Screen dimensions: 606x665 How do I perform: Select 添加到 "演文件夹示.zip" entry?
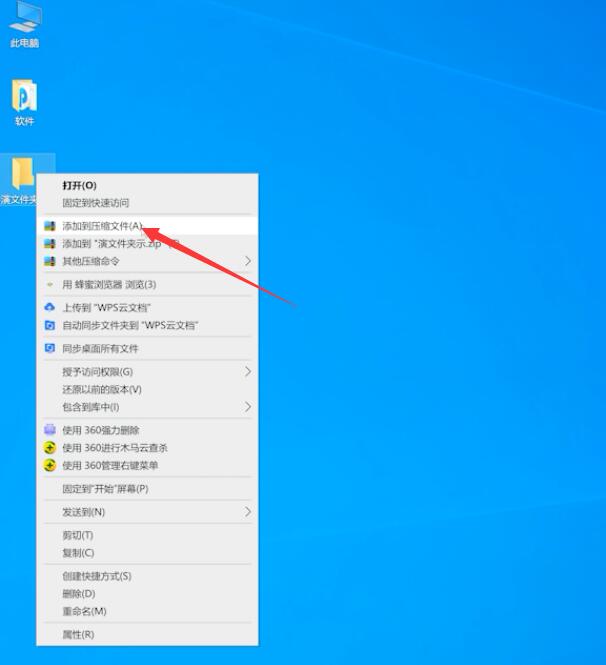(x=147, y=244)
